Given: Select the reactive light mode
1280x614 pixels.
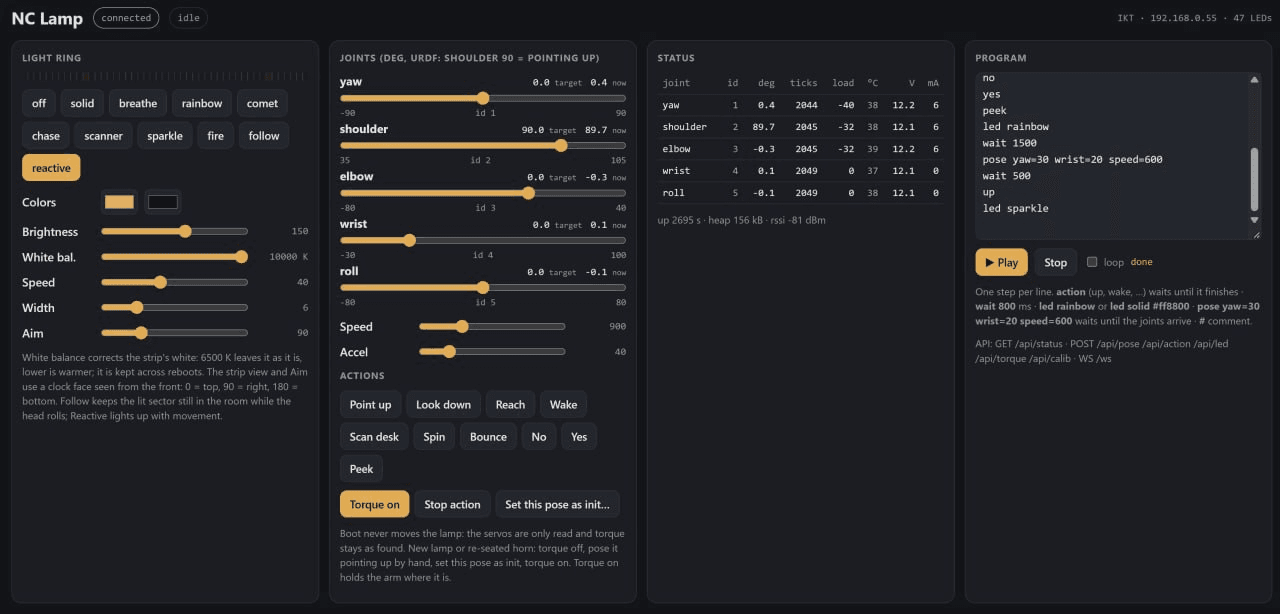Looking at the screenshot, I should coord(51,167).
